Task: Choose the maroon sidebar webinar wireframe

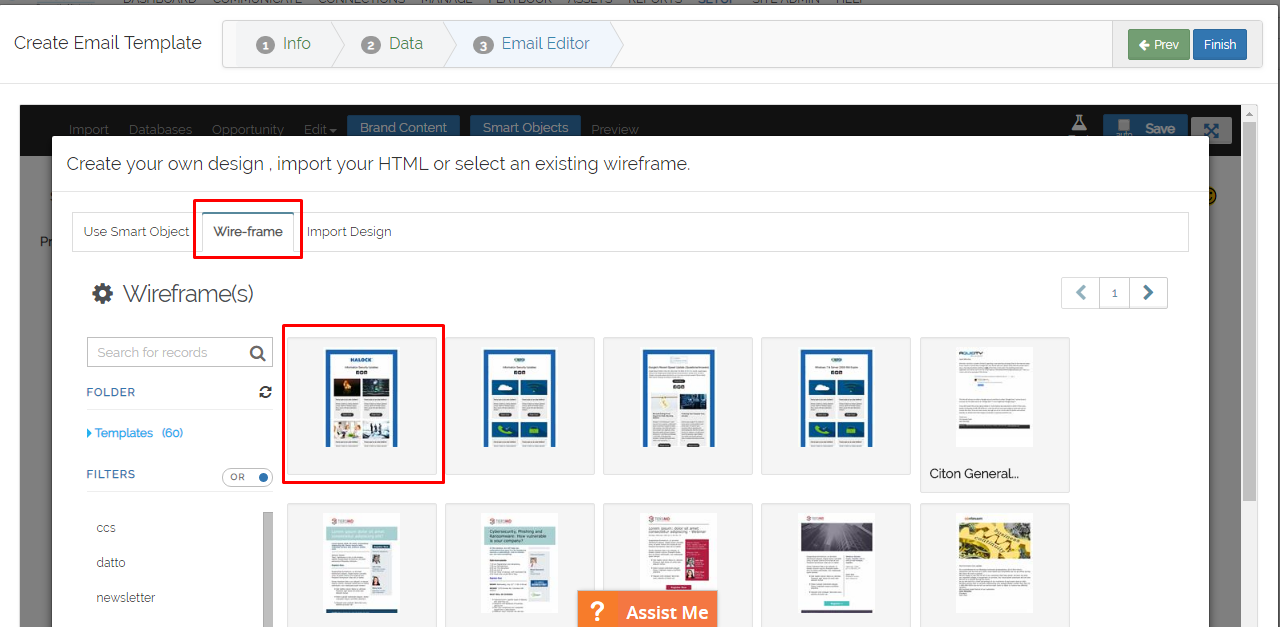Action: click(x=678, y=565)
